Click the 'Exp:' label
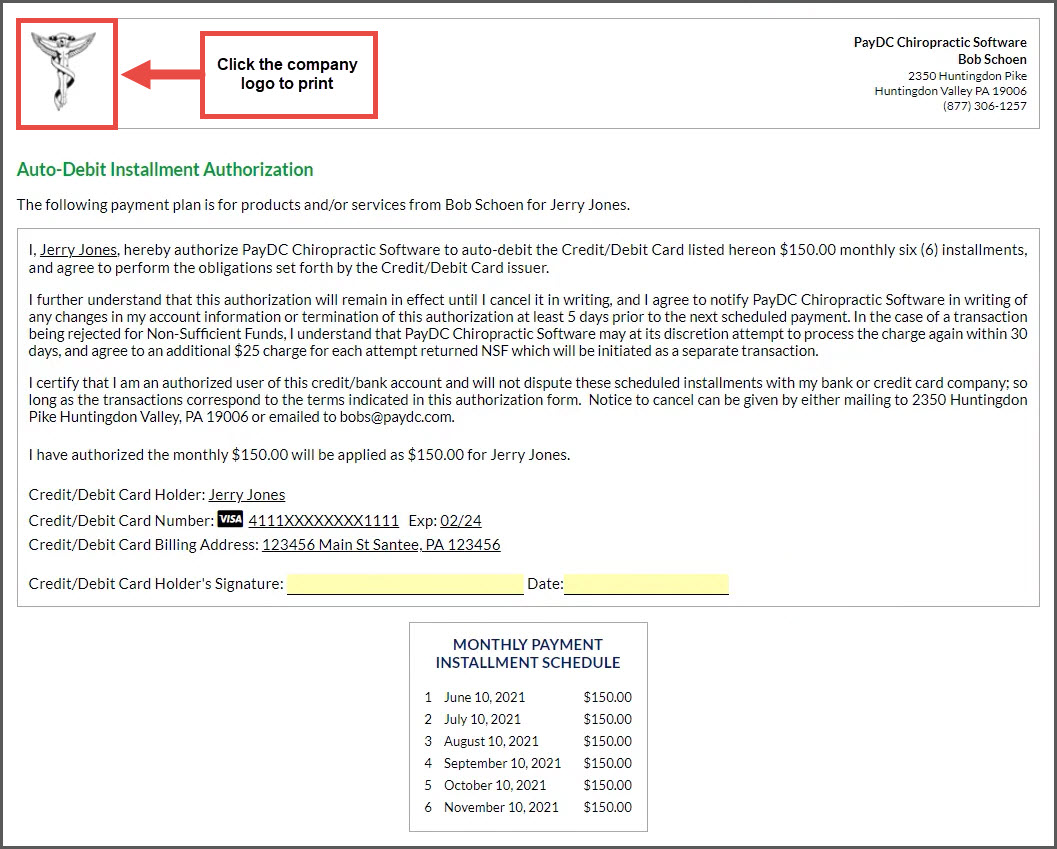 point(422,521)
